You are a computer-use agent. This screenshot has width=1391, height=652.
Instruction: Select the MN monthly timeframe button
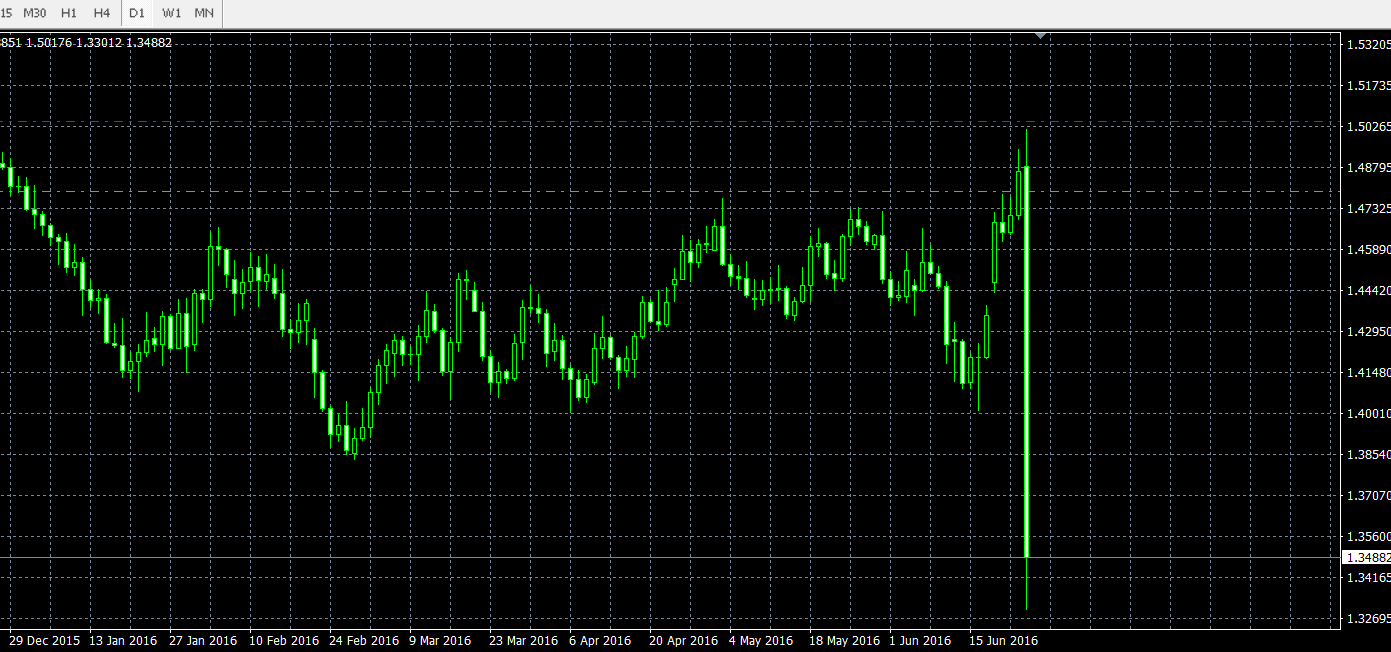(205, 13)
